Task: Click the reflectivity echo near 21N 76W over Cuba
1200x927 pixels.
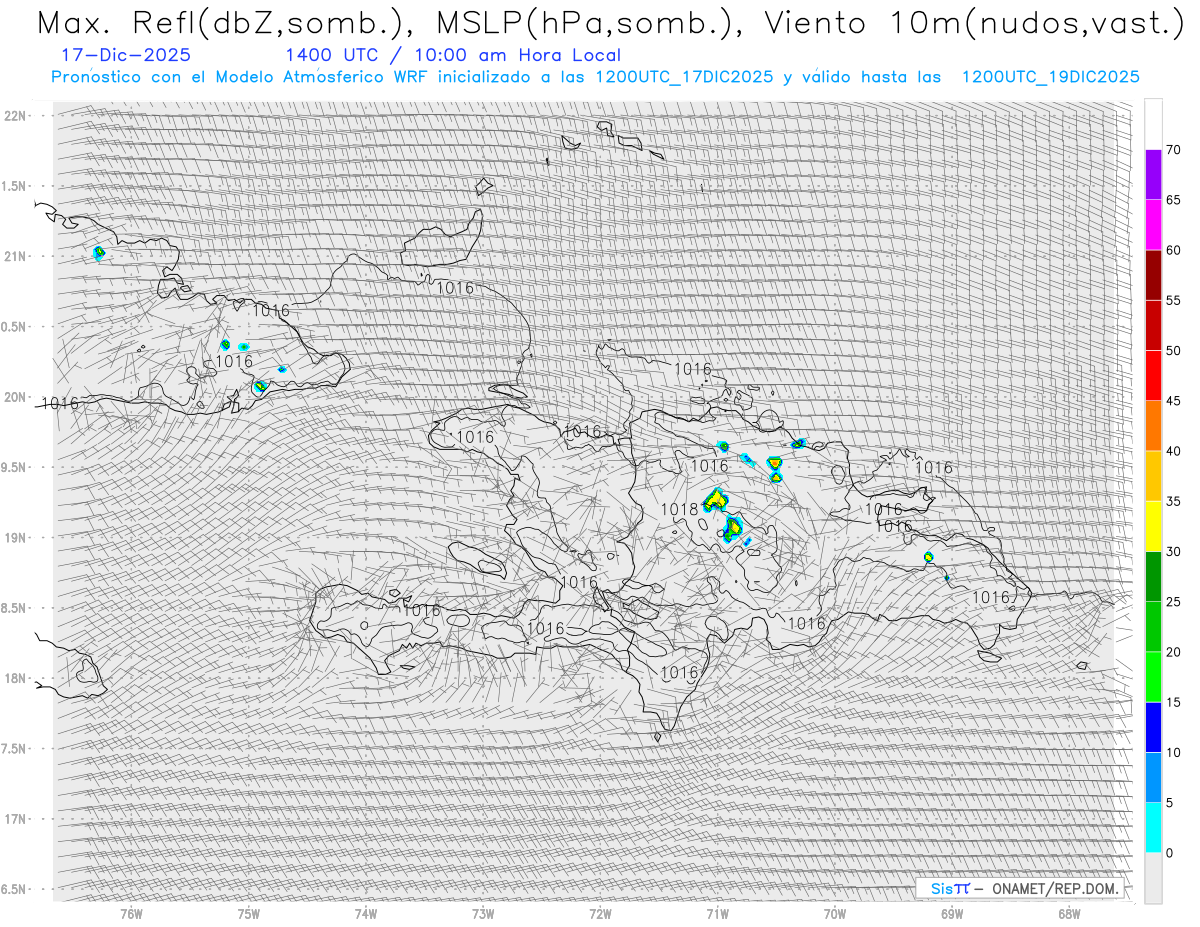Action: (x=98, y=253)
